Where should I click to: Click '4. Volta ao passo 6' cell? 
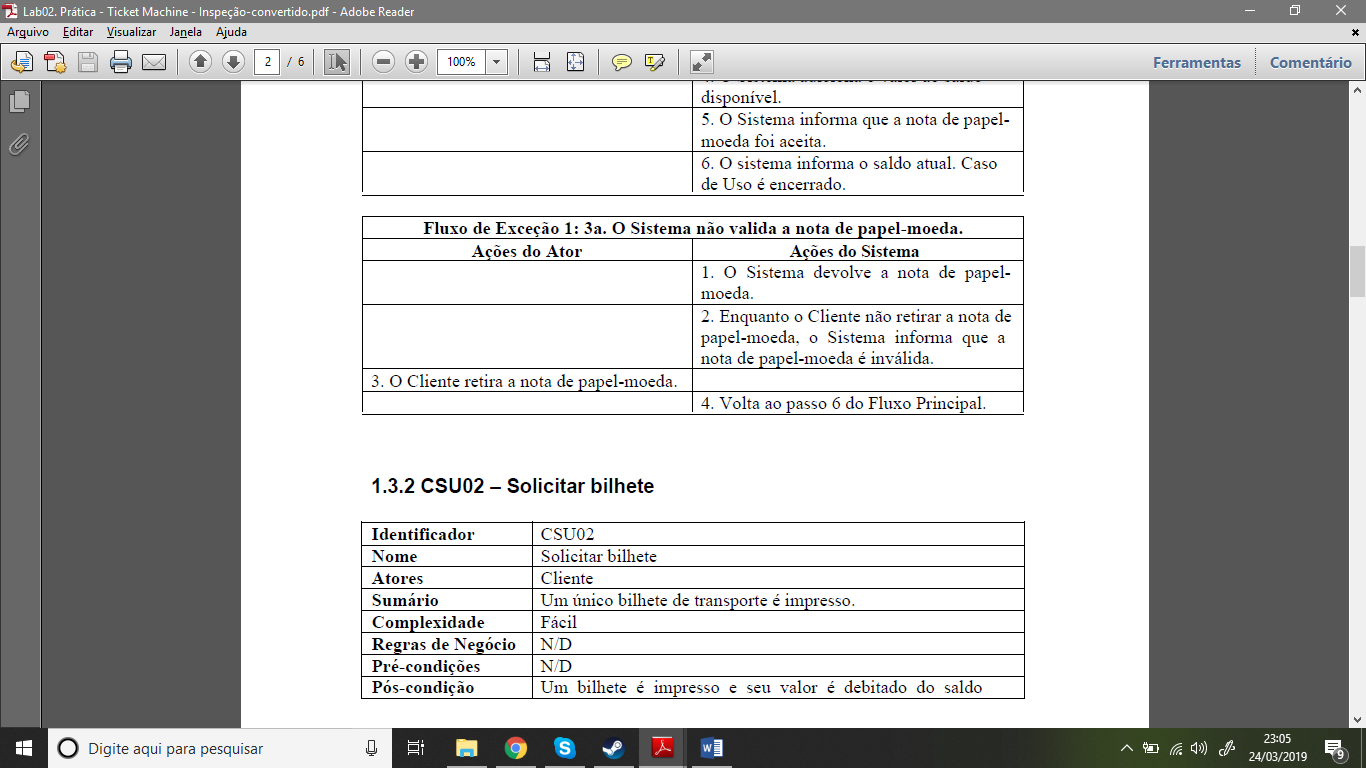pyautogui.click(x=858, y=403)
